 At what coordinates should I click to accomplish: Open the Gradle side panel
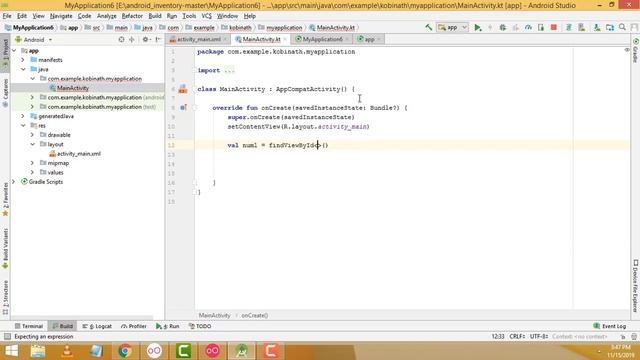pyautogui.click(x=636, y=51)
